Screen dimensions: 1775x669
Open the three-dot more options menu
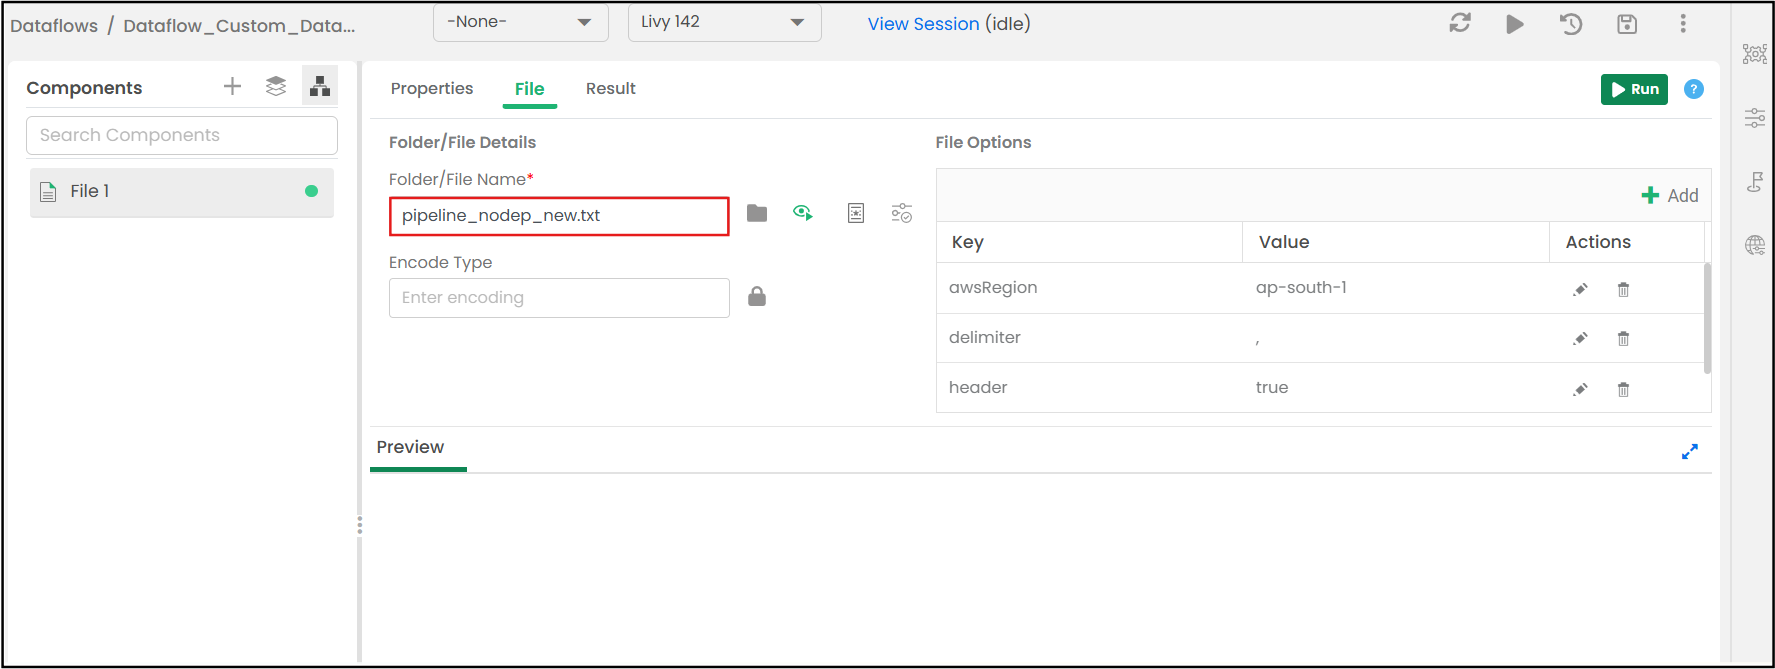(x=1683, y=24)
